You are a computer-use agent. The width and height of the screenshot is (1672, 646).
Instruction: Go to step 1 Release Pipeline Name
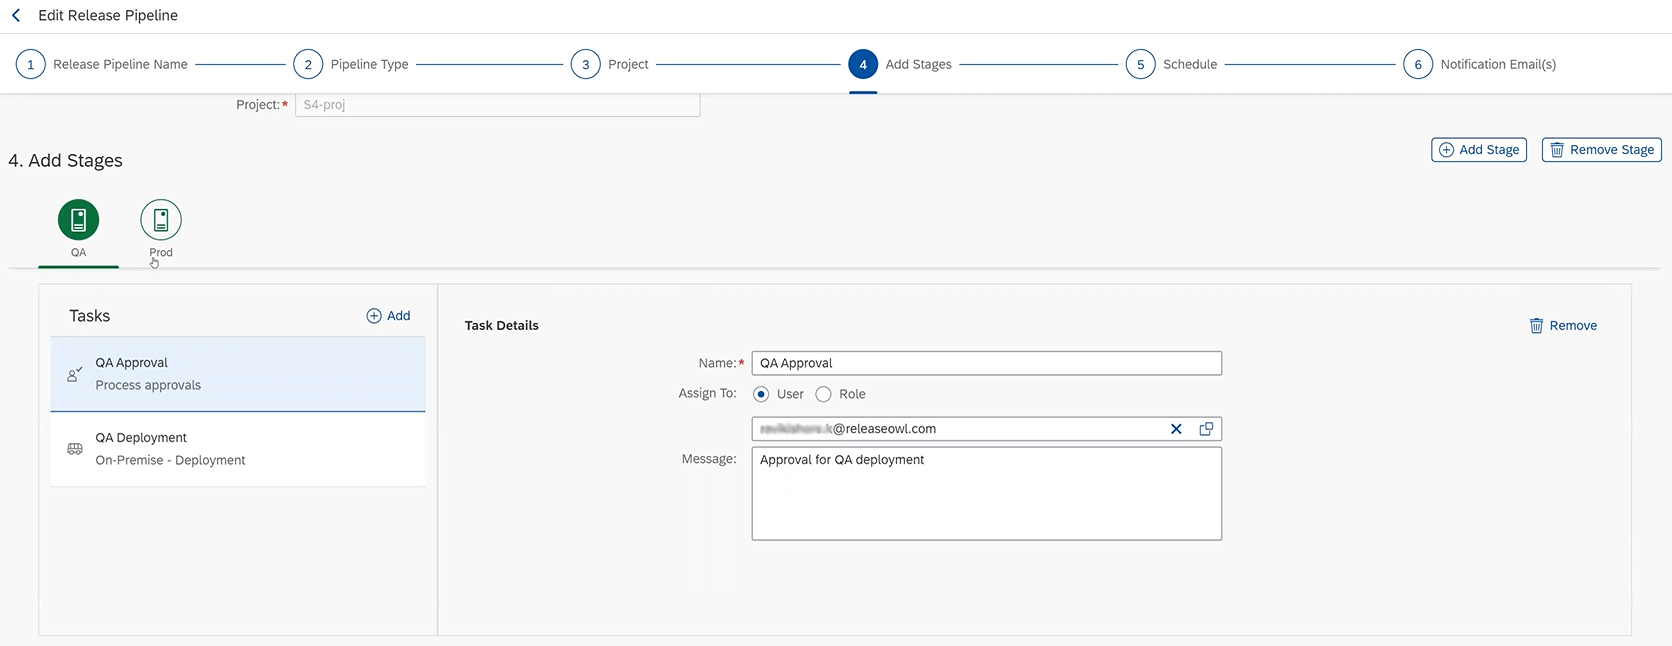click(x=31, y=64)
